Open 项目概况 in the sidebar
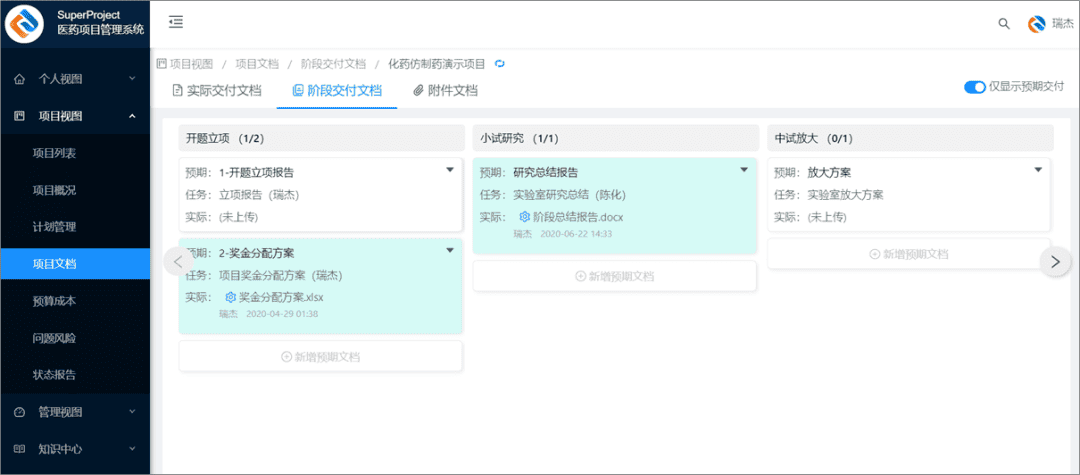Screen dimensions: 1080x475 click(x=75, y=191)
